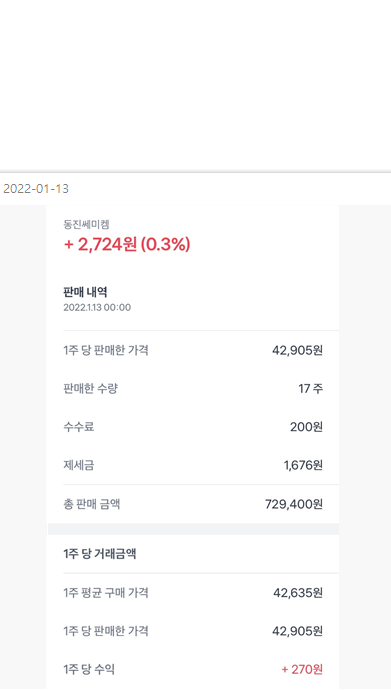The image size is (391, 690).
Task: Click the 1,676원 tax value
Action: point(303,466)
